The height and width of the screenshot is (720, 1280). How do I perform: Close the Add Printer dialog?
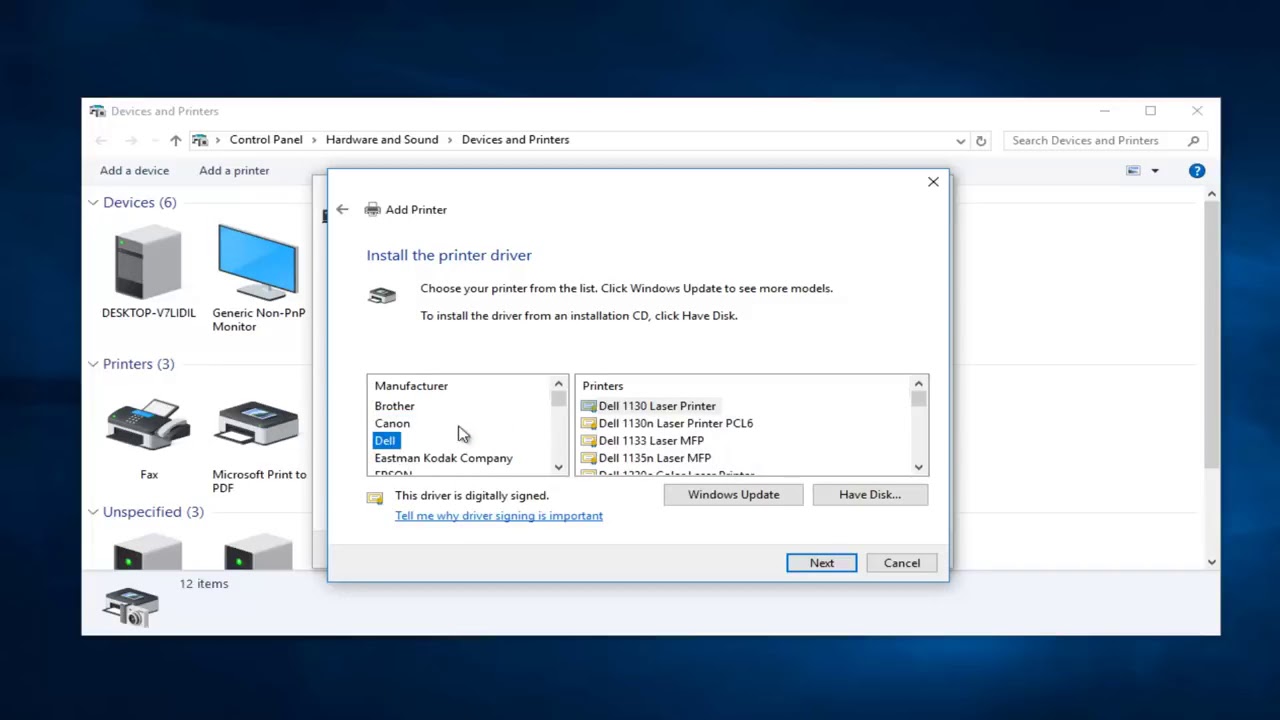[x=933, y=182]
